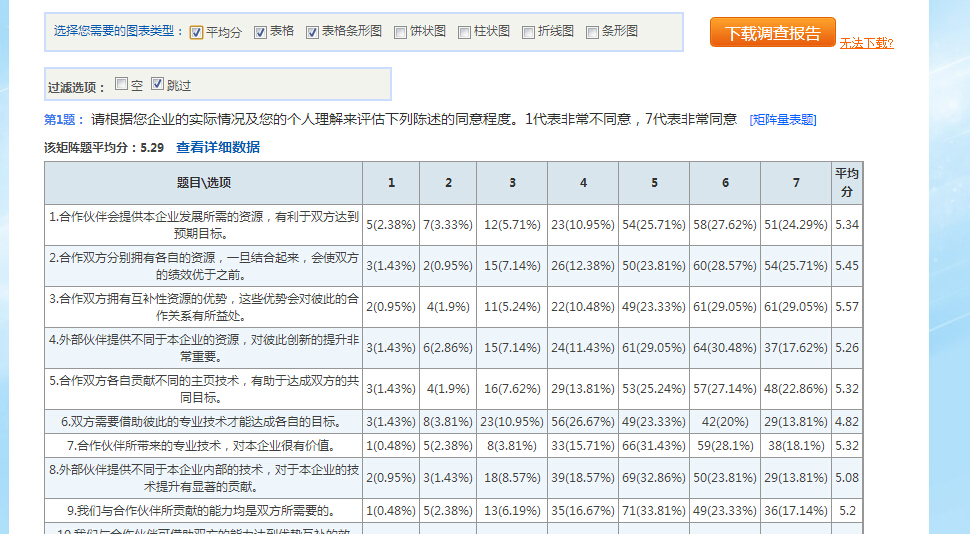Select row 7 question 合作伙伴所带来的专业技术
Screen dimensions: 970x534
click(204, 446)
